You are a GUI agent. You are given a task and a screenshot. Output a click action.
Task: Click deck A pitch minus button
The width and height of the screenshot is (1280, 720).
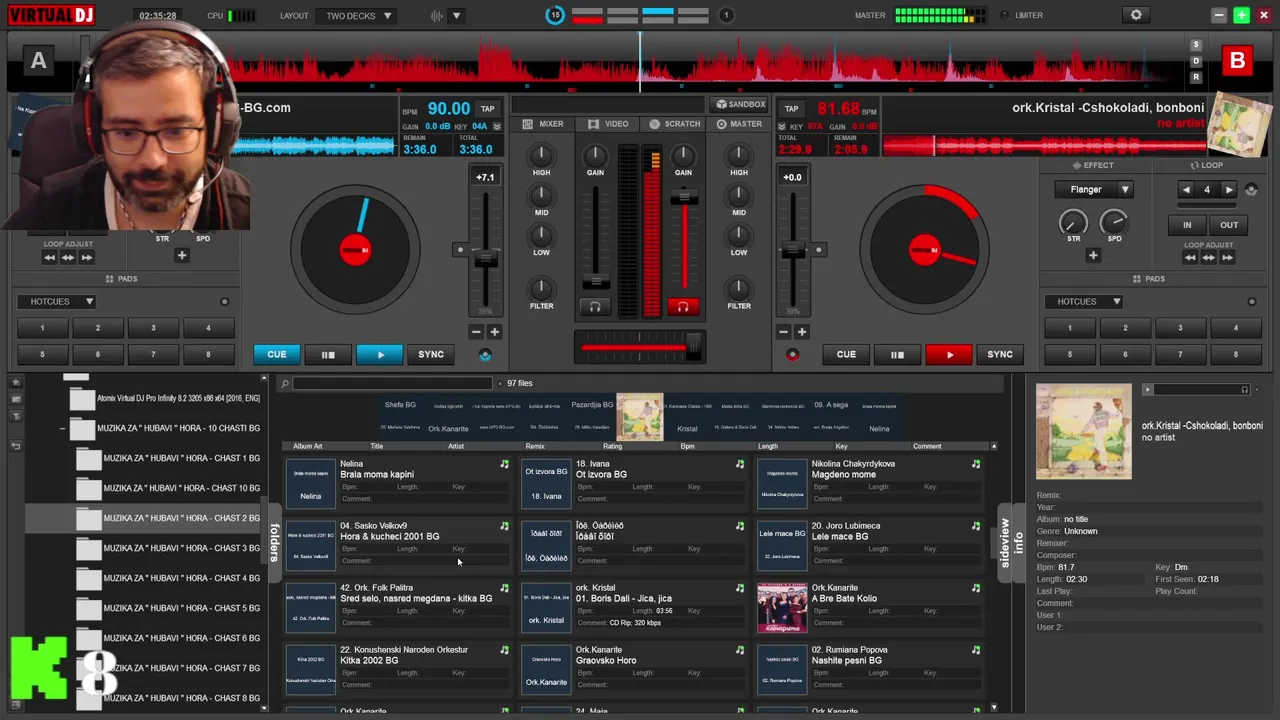pos(476,332)
